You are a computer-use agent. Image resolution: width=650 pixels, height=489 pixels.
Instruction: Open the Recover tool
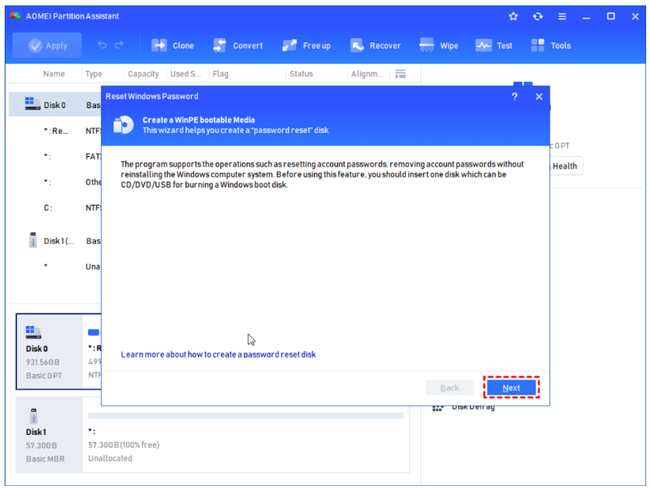(376, 45)
